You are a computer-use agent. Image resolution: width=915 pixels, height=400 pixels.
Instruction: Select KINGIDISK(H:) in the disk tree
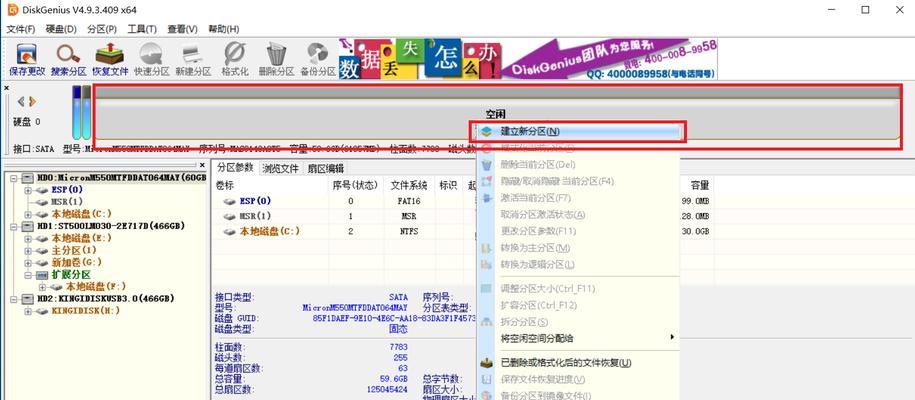86,311
